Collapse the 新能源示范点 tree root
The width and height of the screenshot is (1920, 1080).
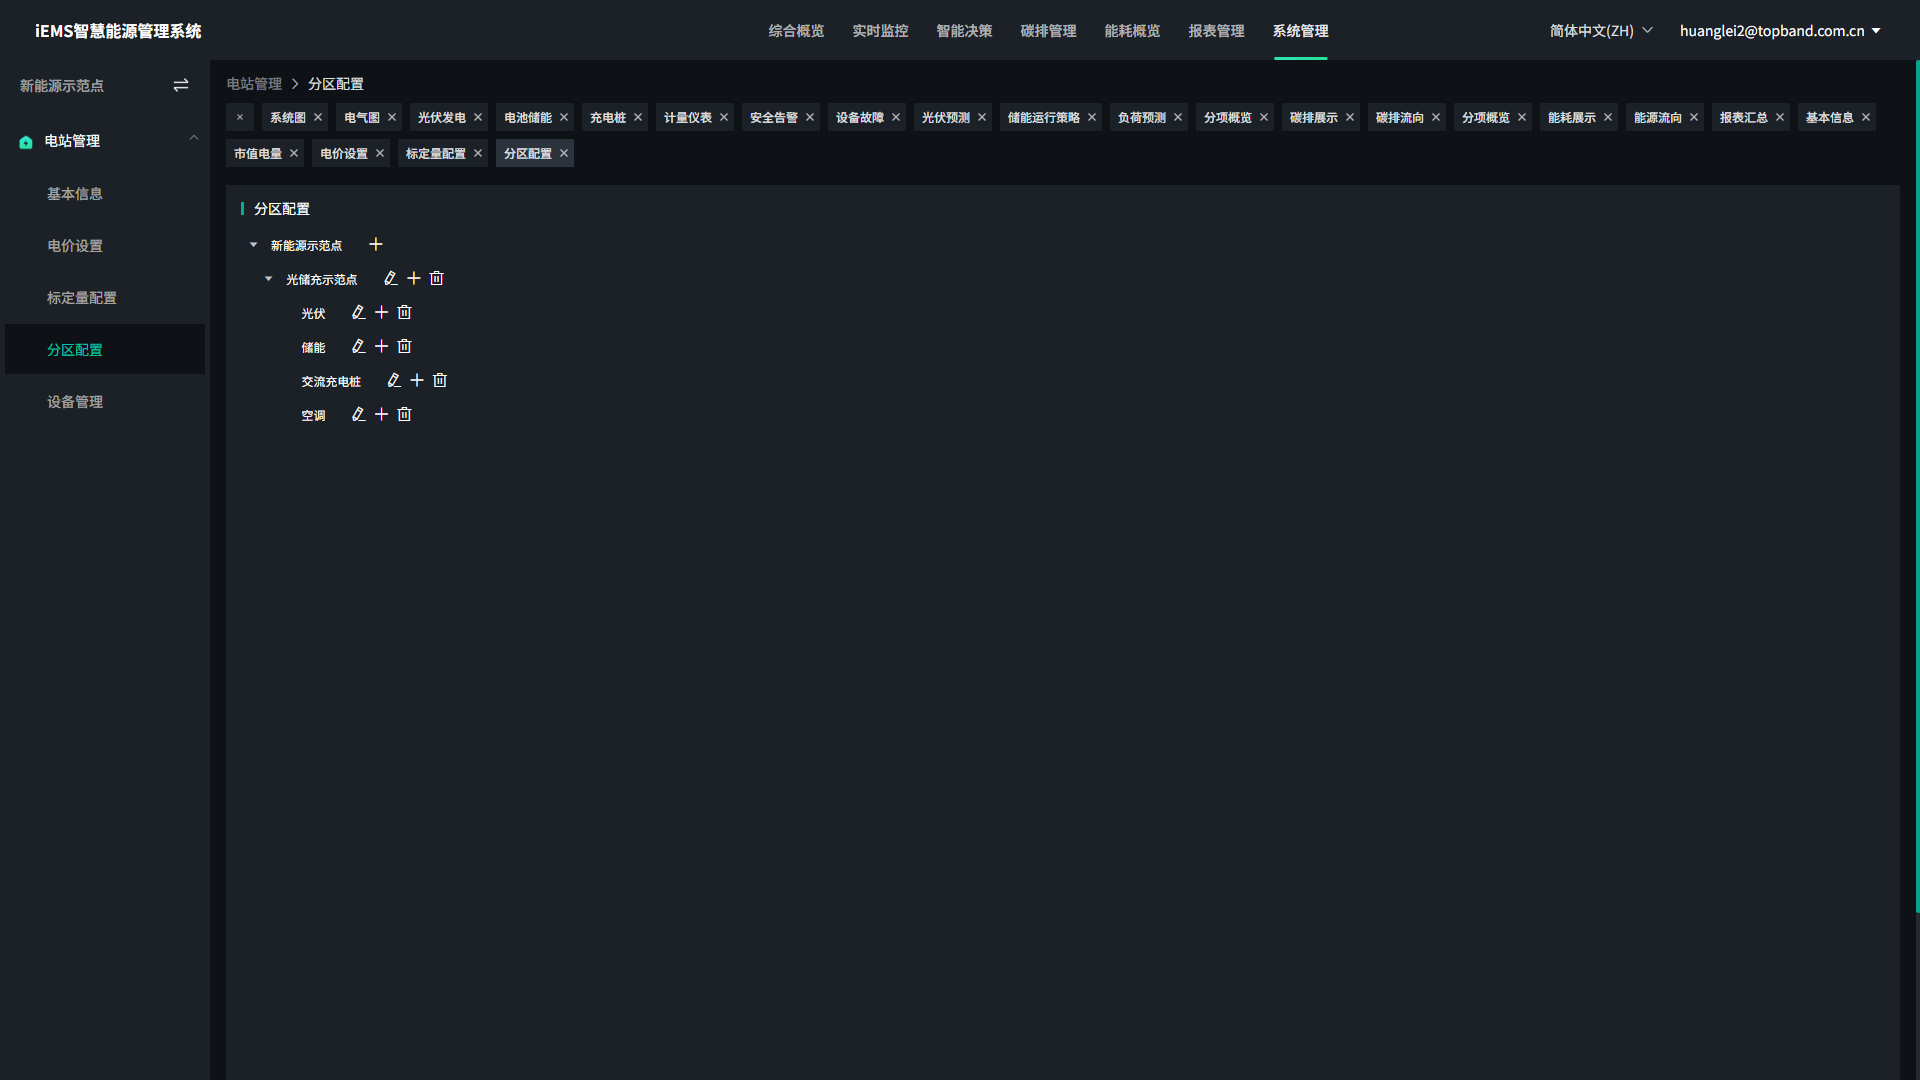(x=254, y=245)
